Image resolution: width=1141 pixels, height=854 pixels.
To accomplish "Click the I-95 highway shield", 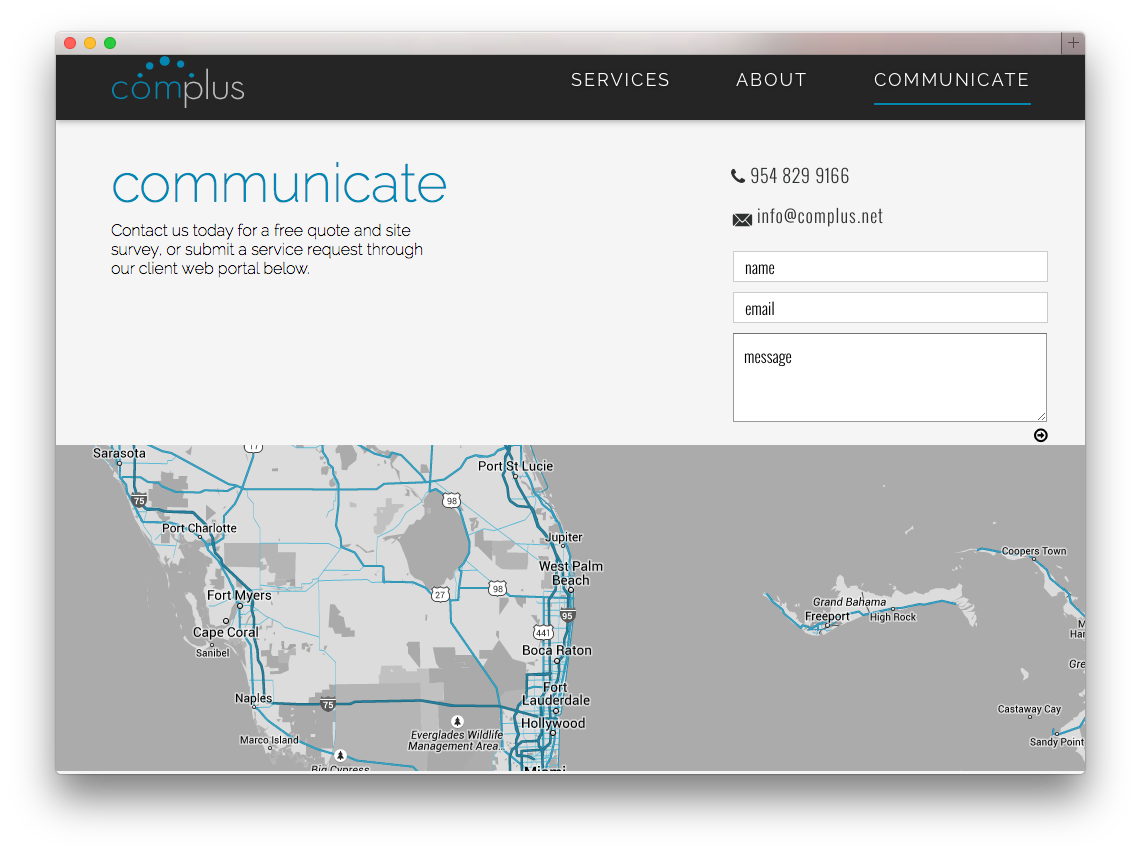I will tap(568, 615).
